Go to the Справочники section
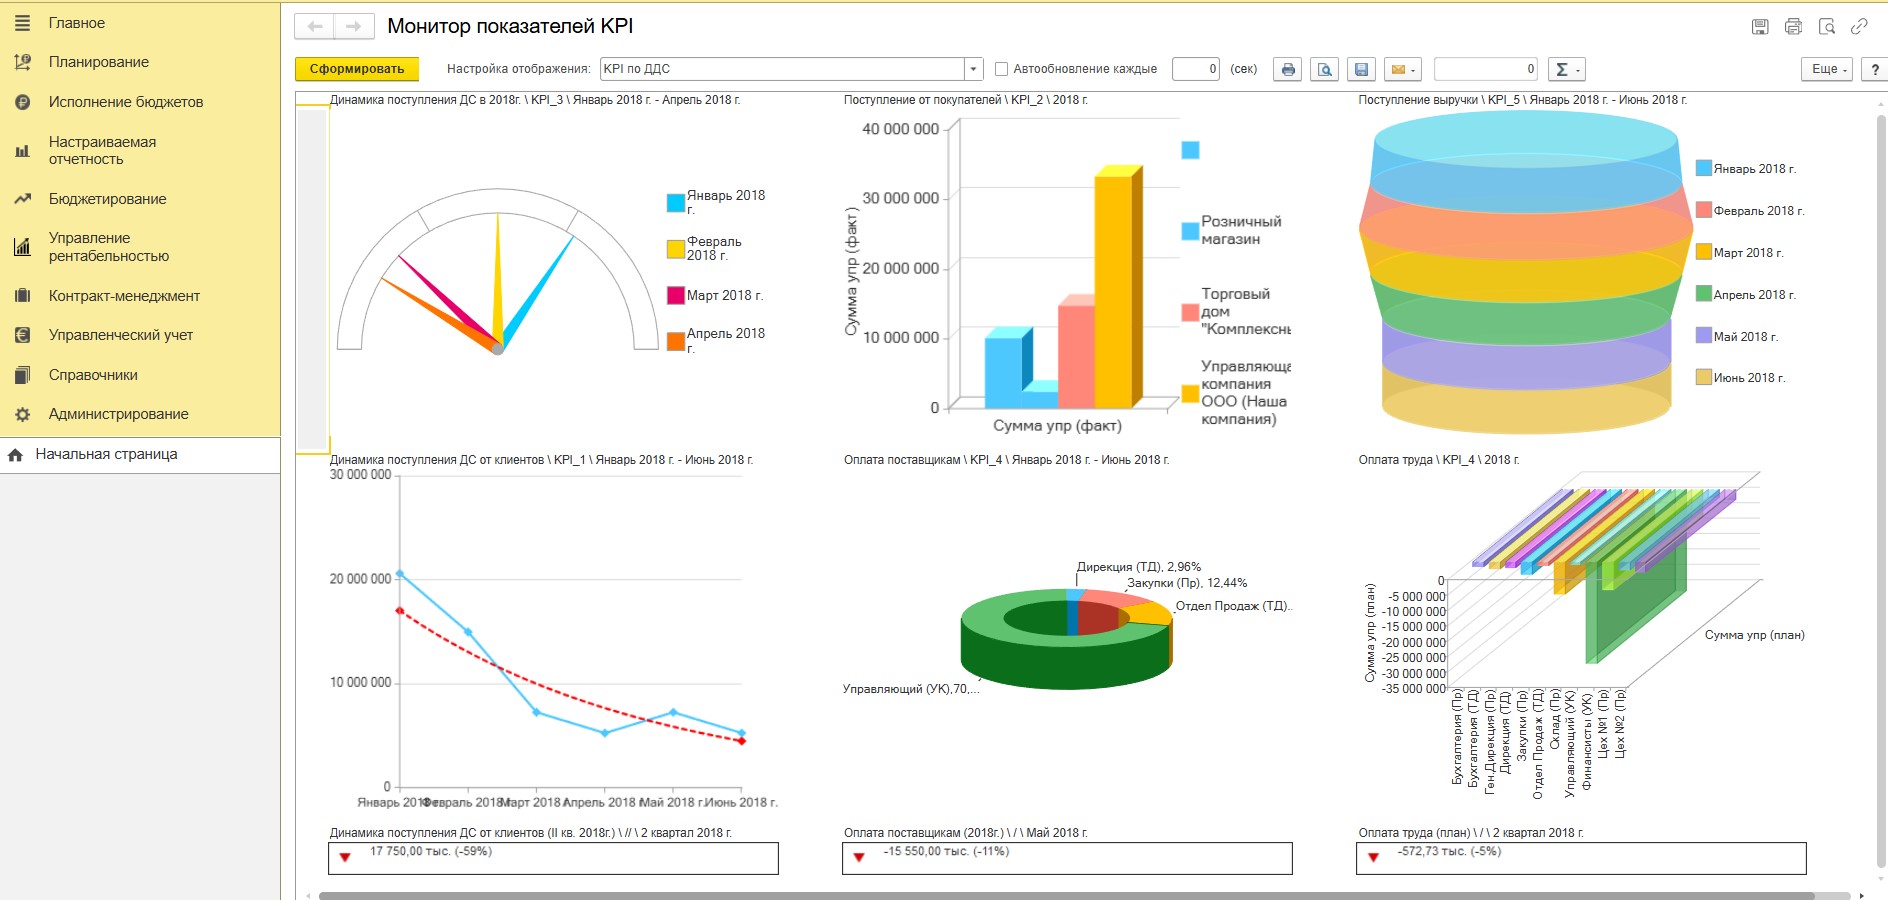This screenshot has width=1888, height=900. (x=93, y=375)
